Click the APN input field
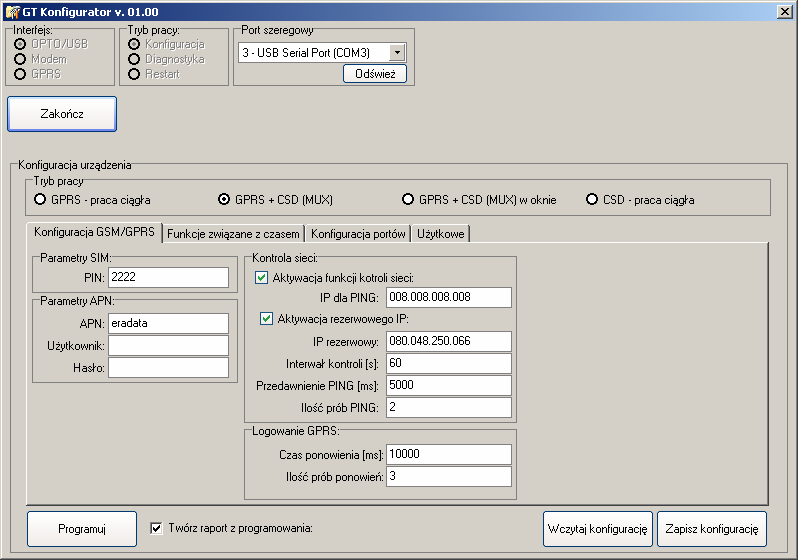Screen dimensions: 798x560 click(168, 323)
